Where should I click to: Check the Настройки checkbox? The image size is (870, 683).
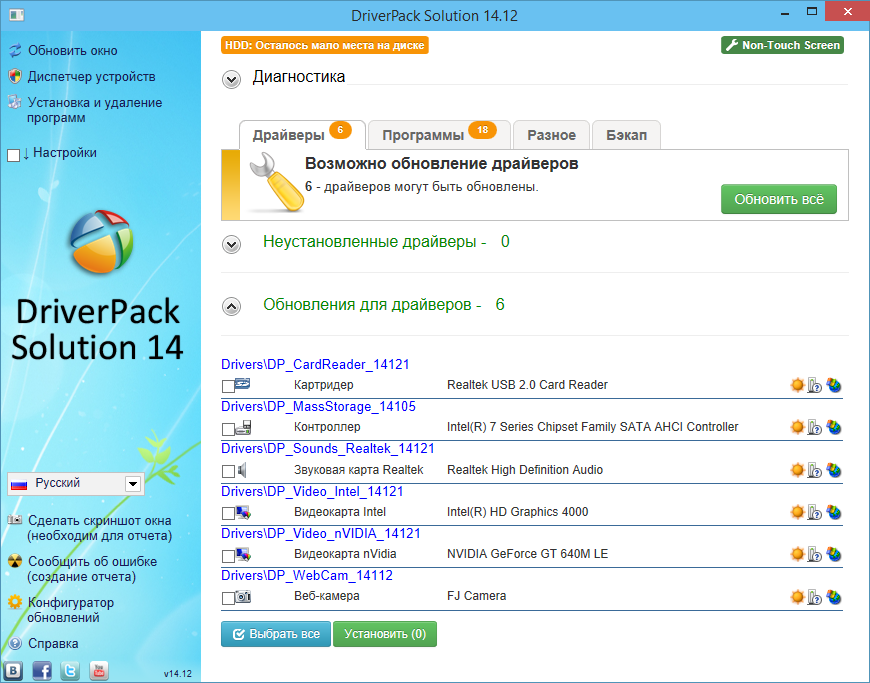(x=14, y=155)
